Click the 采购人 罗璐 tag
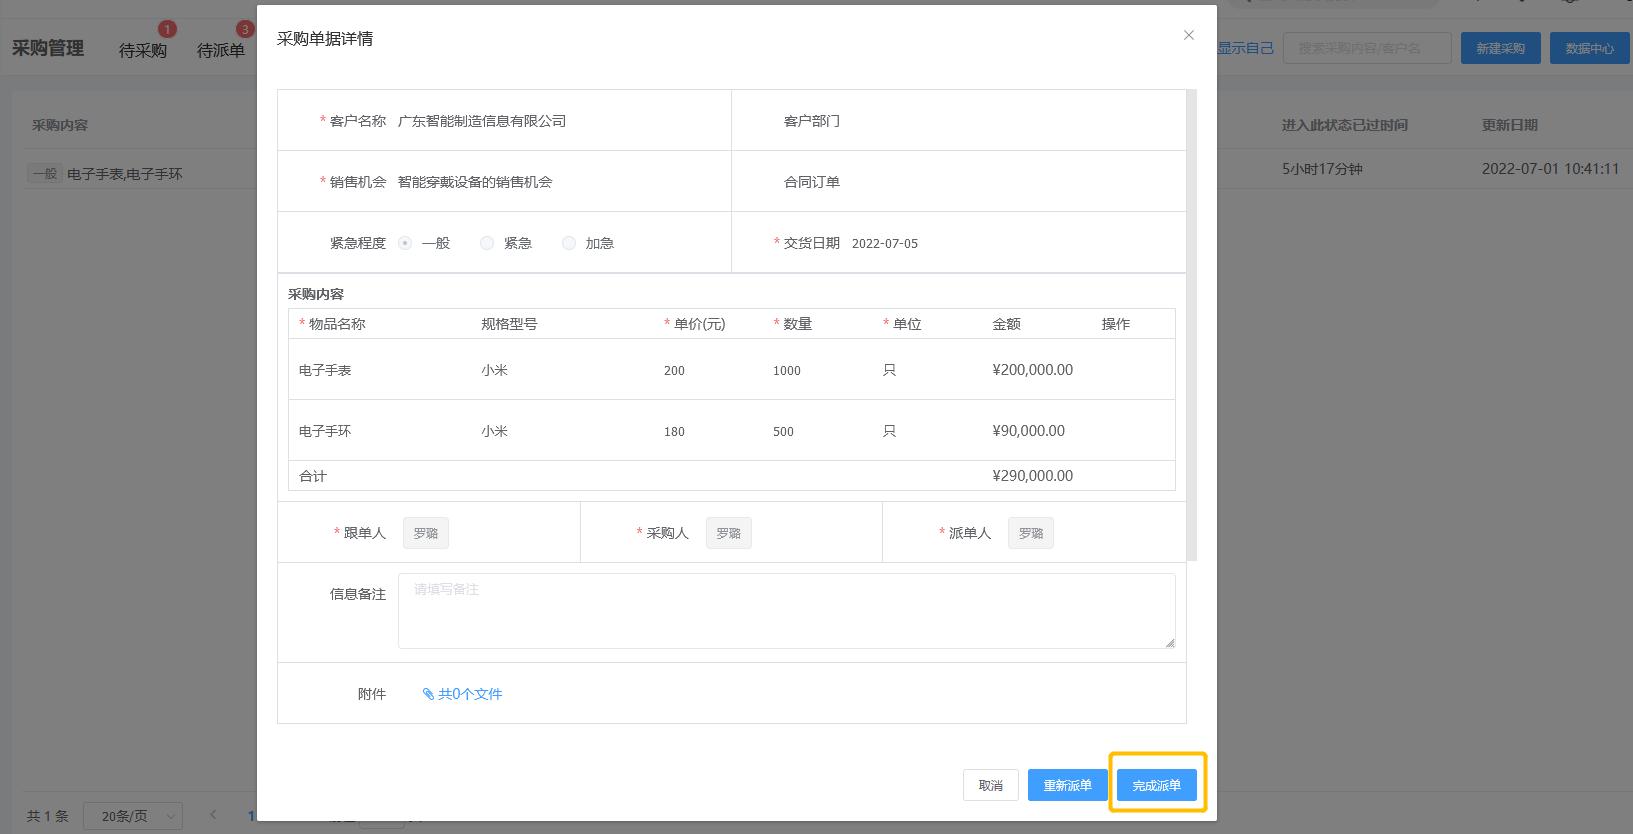 (x=728, y=533)
